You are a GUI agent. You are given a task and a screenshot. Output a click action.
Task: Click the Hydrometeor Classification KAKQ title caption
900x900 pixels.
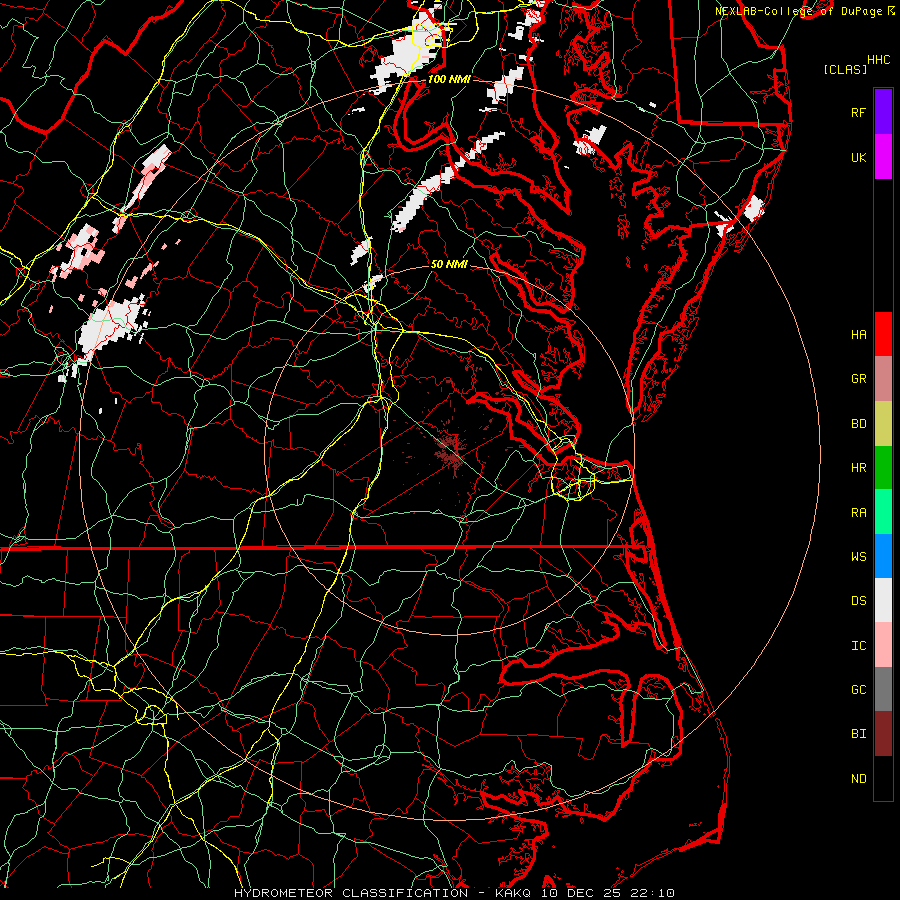[x=454, y=893]
